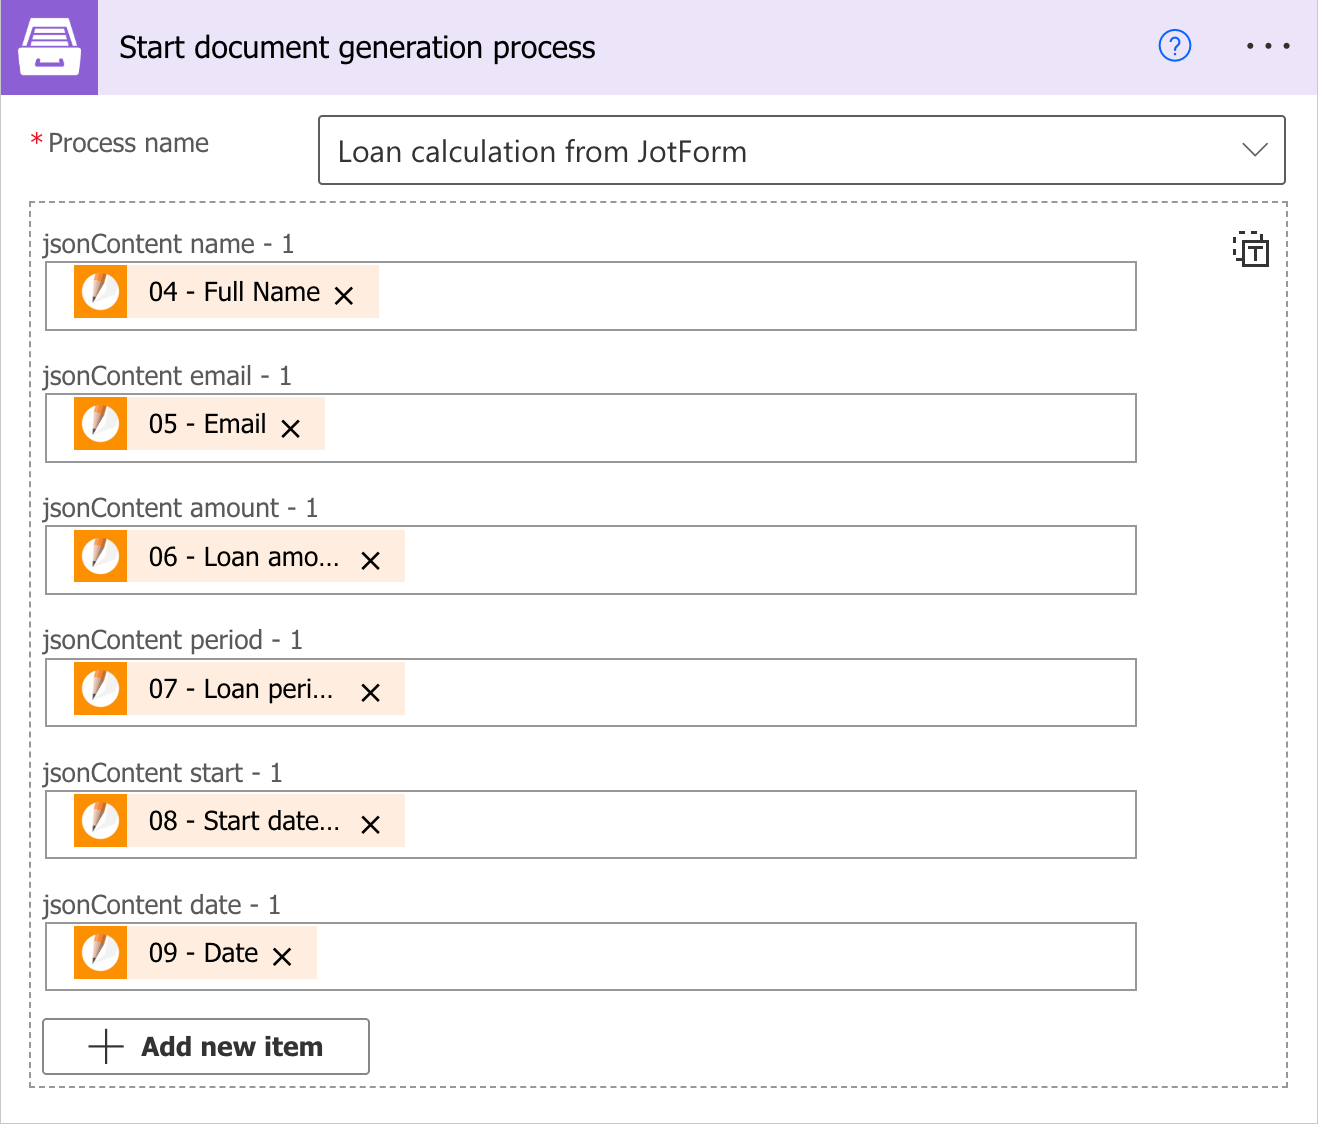1318x1124 pixels.
Task: Click the jsonContent date - 1 label
Action: (161, 905)
